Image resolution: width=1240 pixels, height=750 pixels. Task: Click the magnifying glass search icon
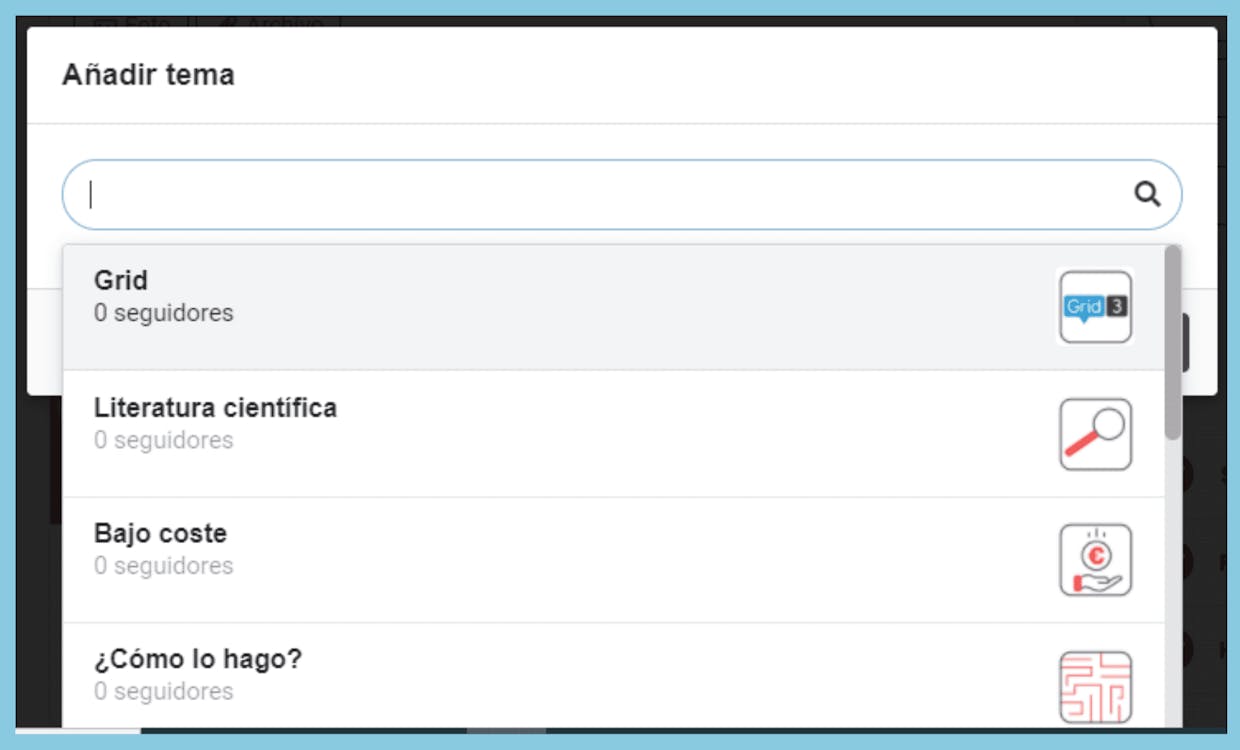(x=1147, y=194)
